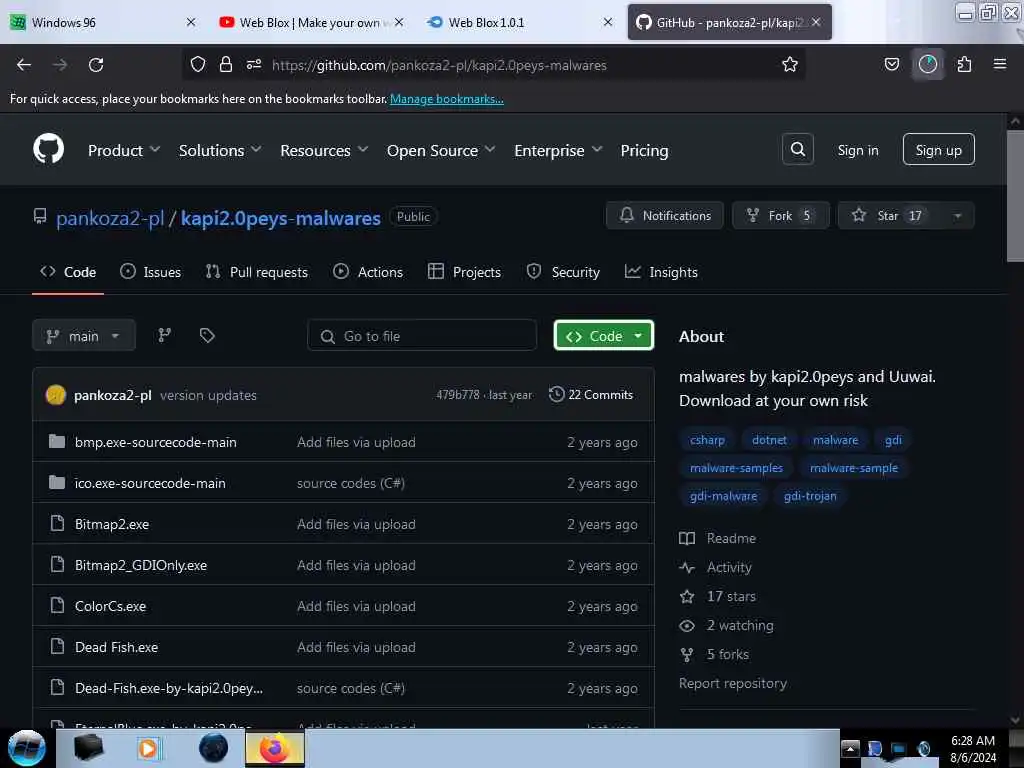The height and width of the screenshot is (768, 1024).
Task: Click the Go to file field
Action: (x=422, y=336)
